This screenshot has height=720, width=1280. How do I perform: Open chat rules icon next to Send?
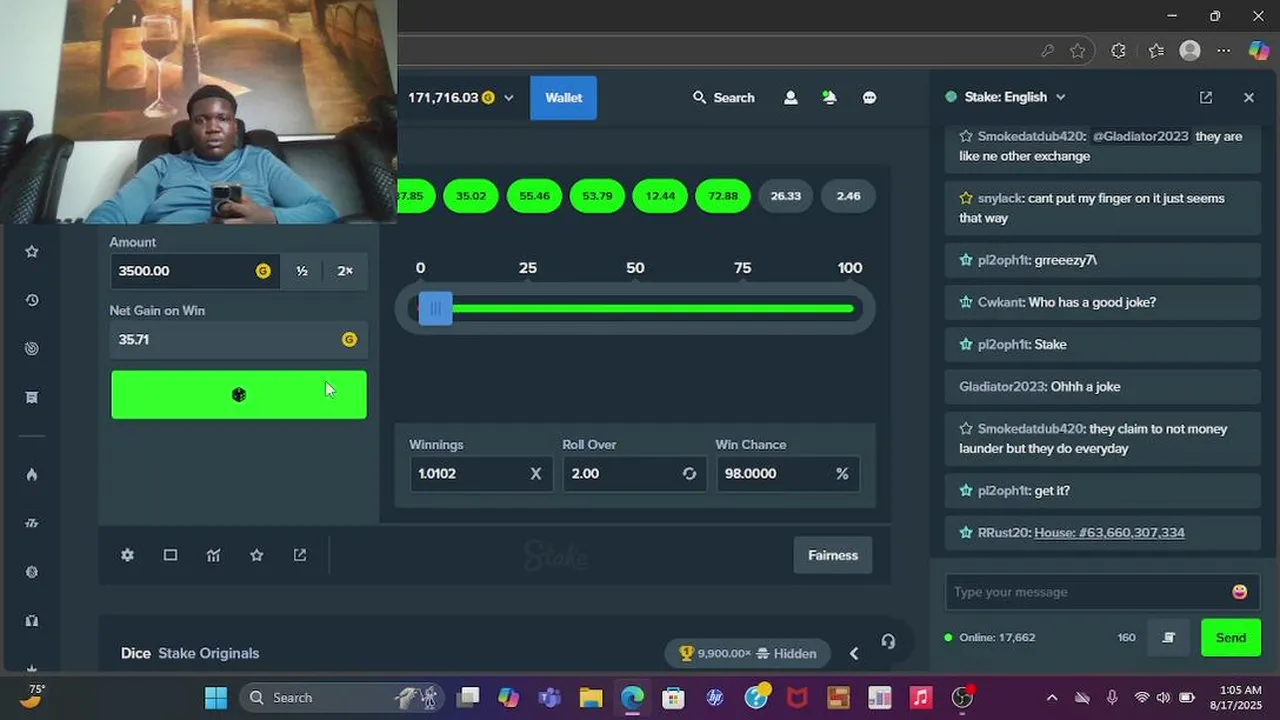coord(1168,638)
